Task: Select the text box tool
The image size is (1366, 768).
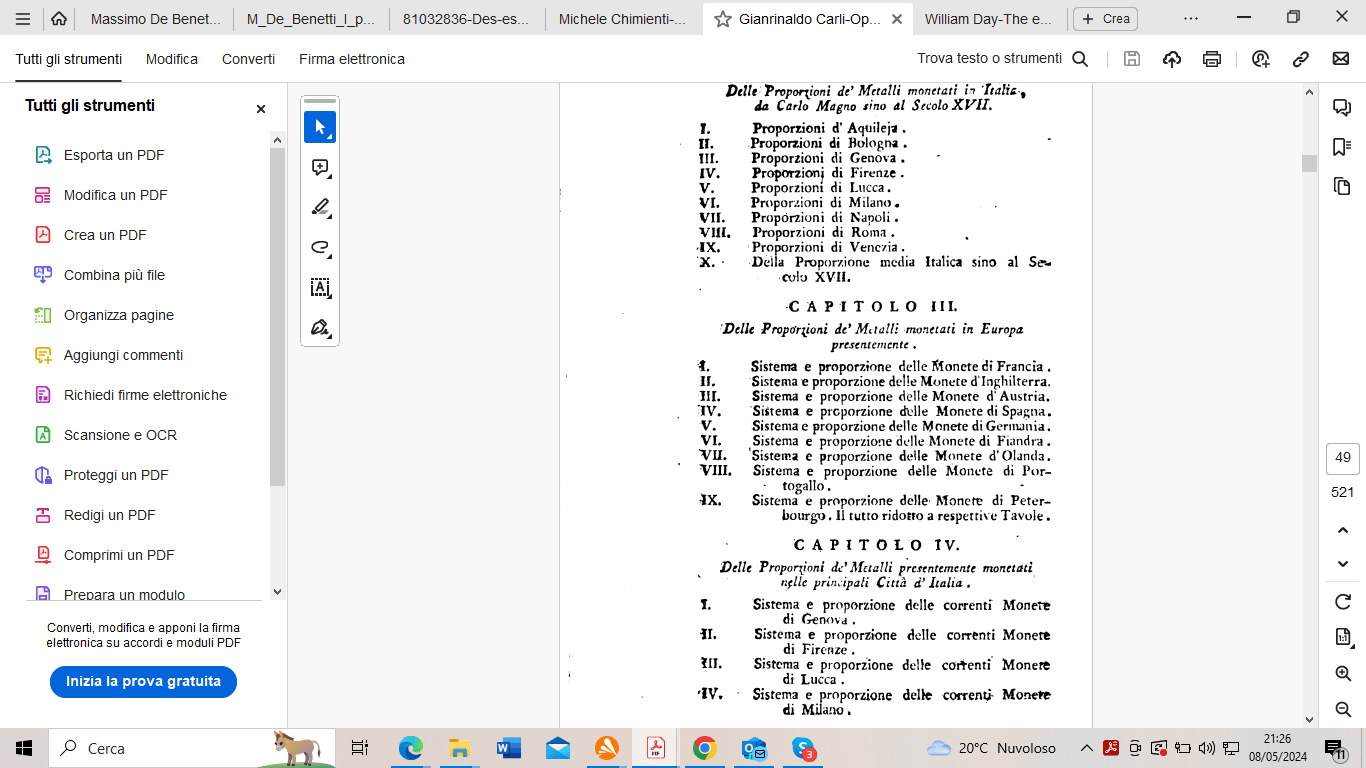Action: pyautogui.click(x=320, y=287)
